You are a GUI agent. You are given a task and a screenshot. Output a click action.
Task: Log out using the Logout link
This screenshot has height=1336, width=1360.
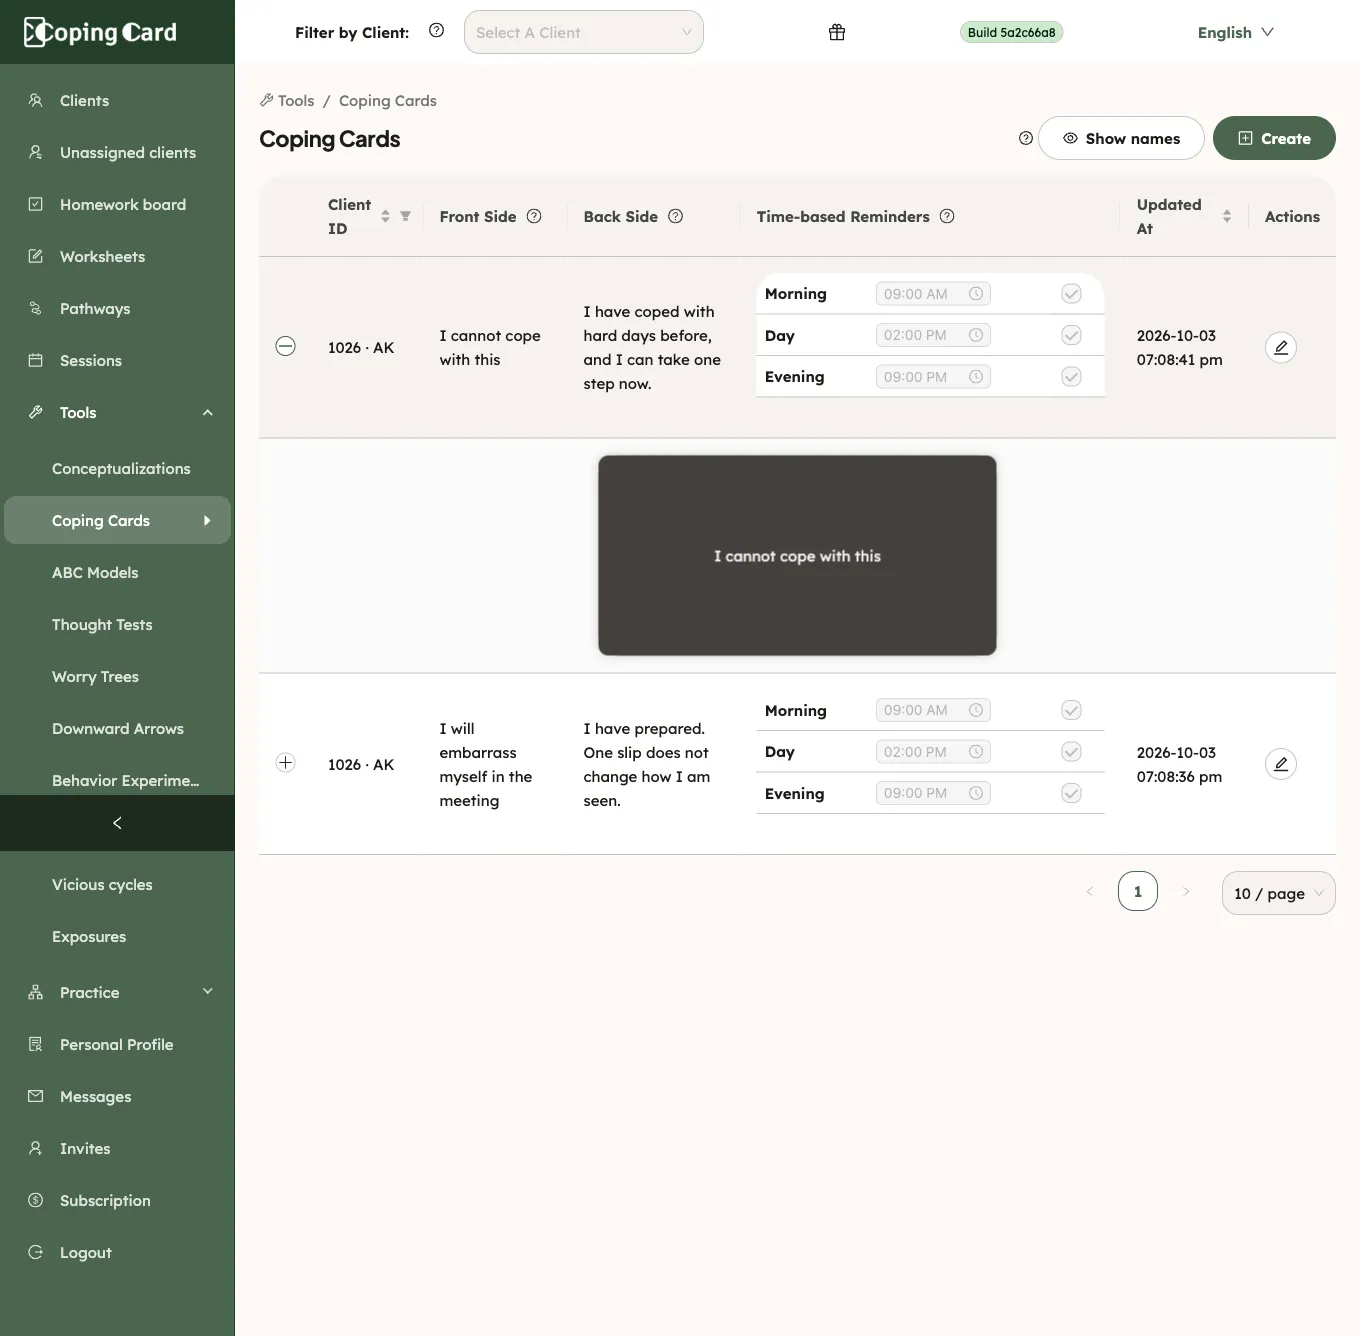tap(117, 1252)
